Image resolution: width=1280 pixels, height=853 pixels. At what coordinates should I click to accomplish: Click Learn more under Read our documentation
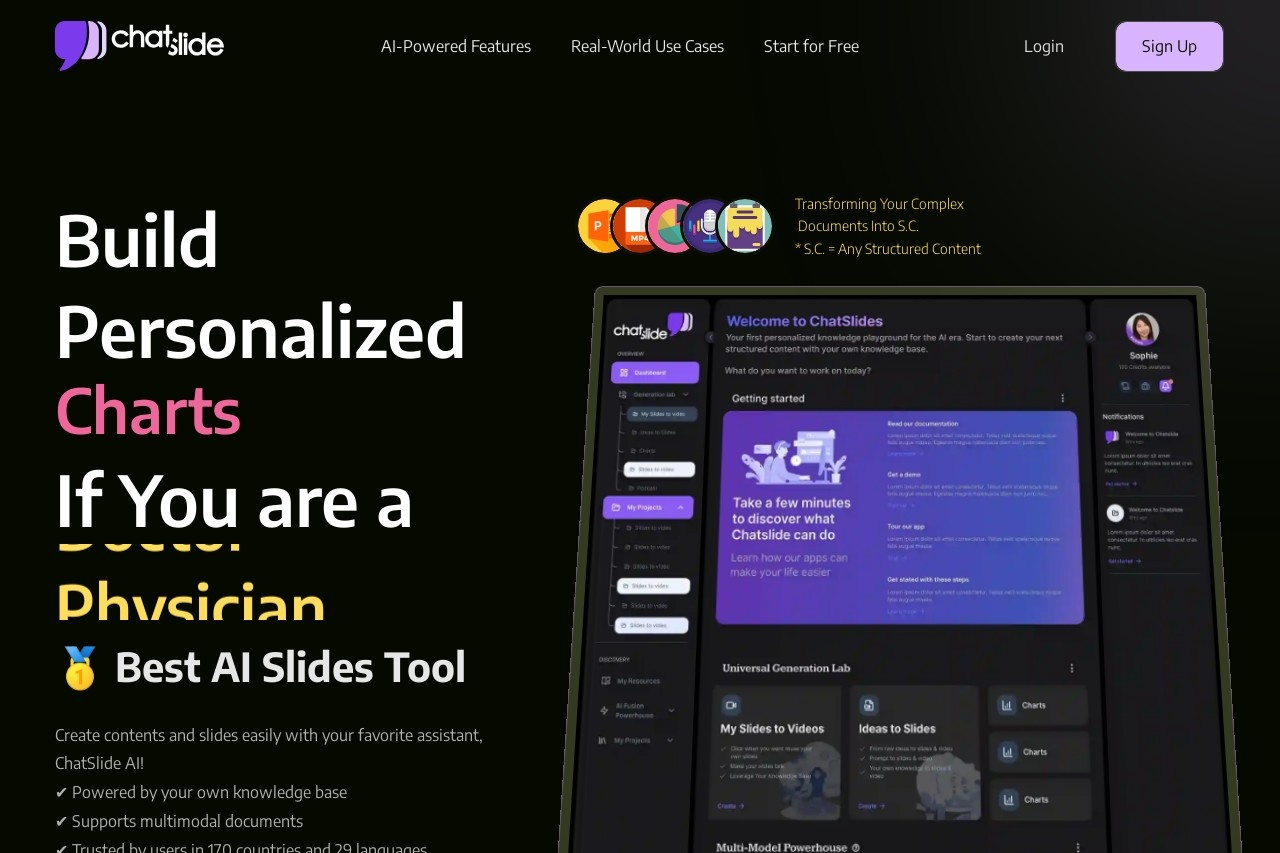[903, 453]
